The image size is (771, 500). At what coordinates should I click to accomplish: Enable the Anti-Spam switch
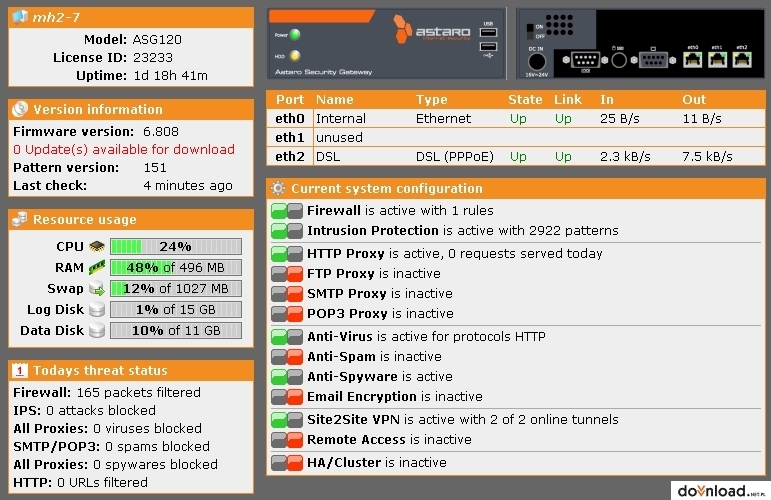[287, 356]
